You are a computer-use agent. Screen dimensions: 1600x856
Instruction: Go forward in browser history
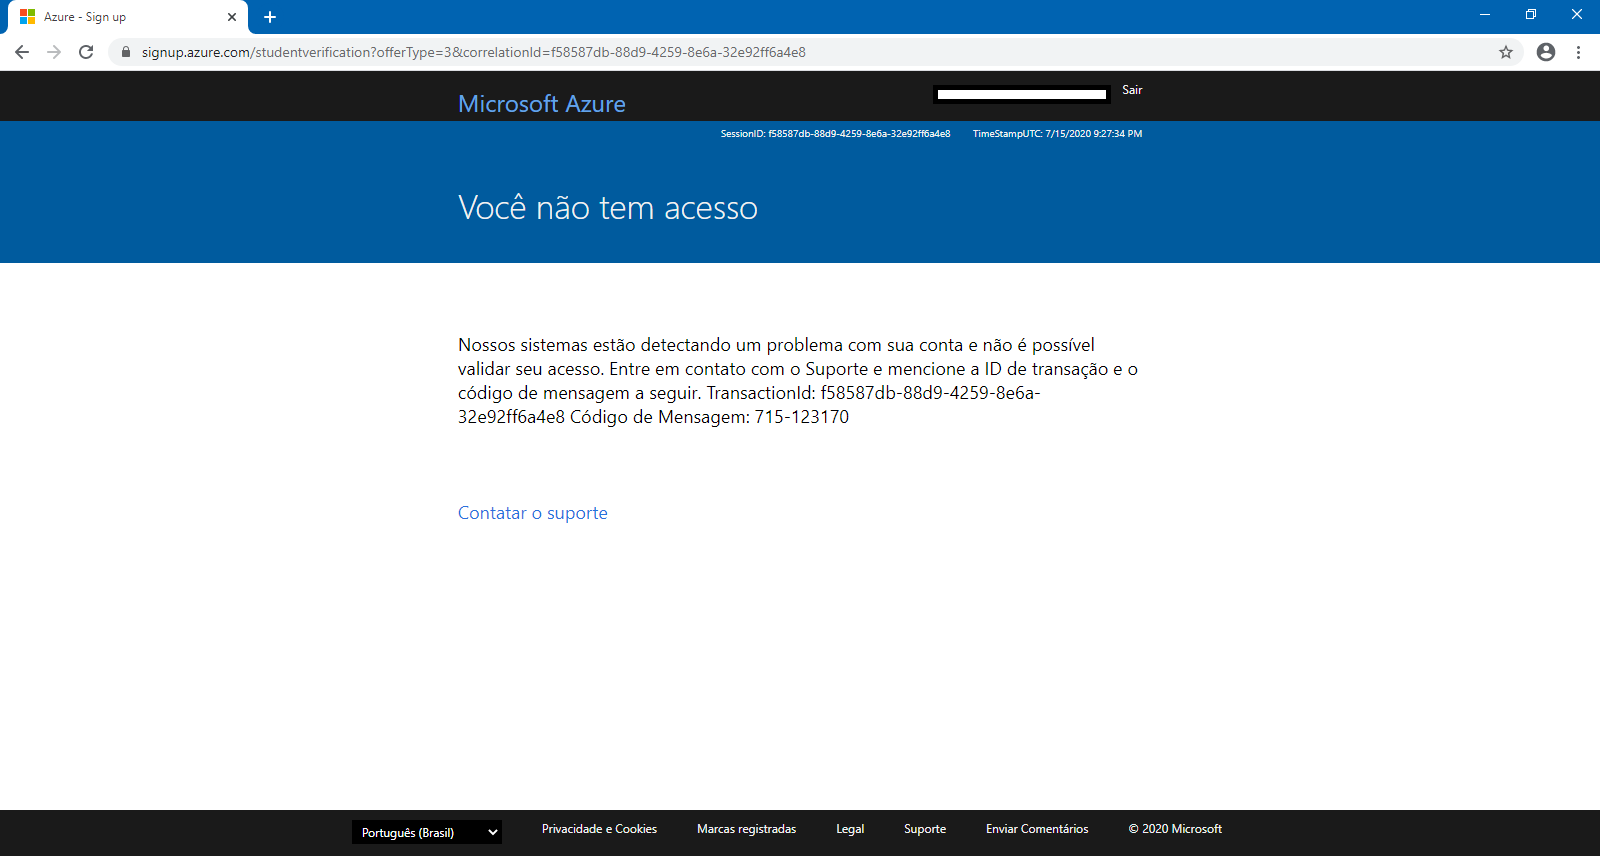(54, 52)
